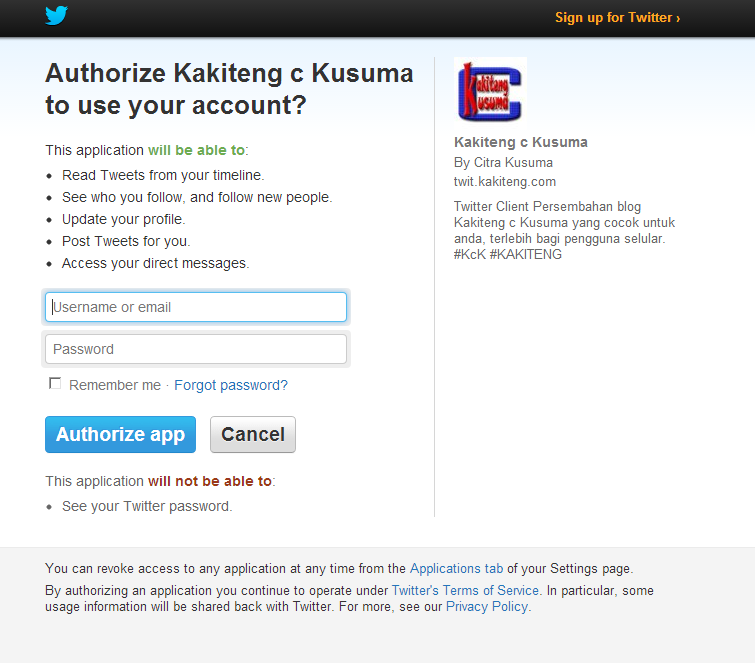Open the Forgot password? link

pyautogui.click(x=231, y=385)
